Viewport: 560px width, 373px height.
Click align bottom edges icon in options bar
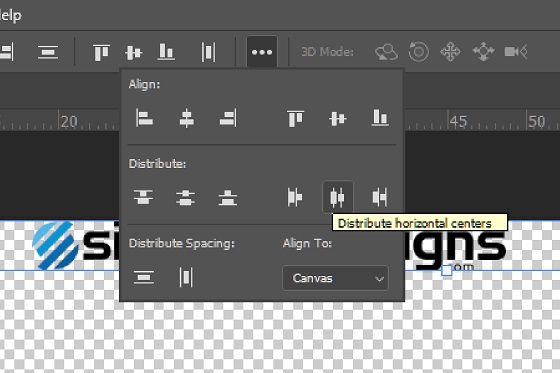(x=166, y=52)
